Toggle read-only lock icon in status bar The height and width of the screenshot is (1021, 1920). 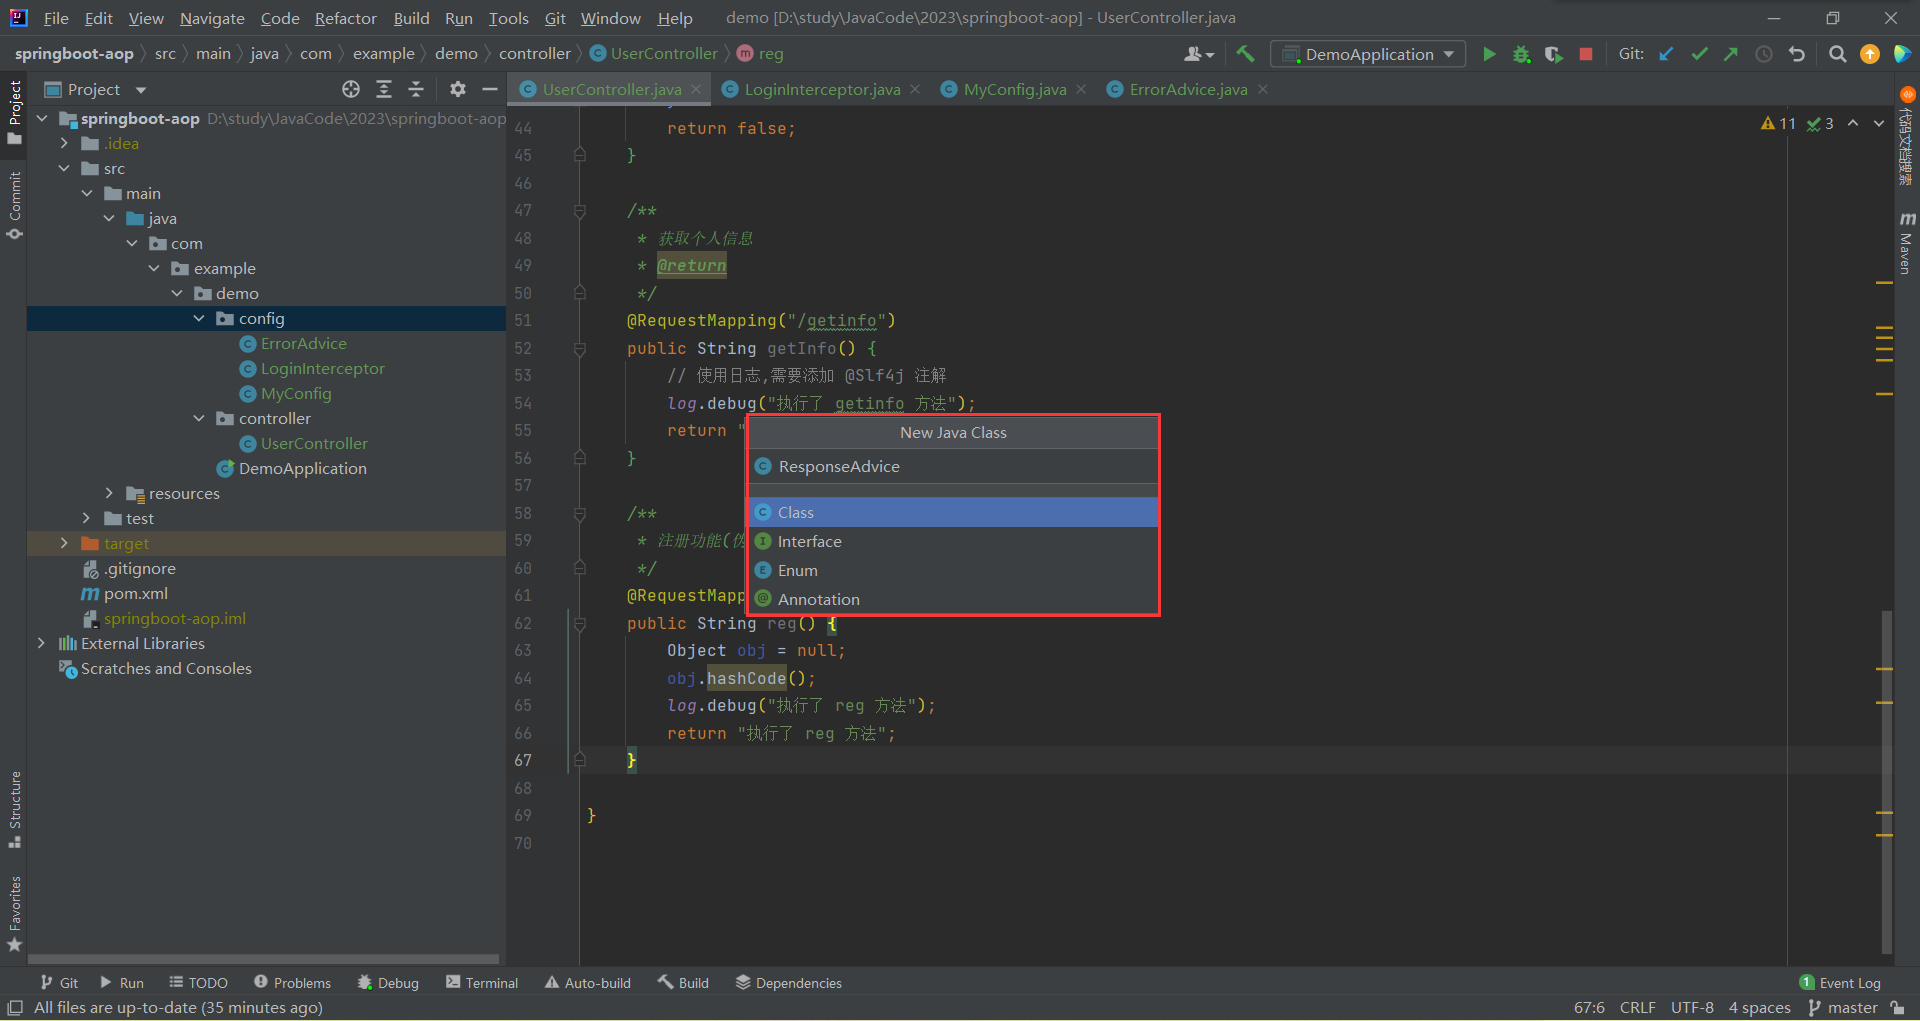tap(1897, 1008)
